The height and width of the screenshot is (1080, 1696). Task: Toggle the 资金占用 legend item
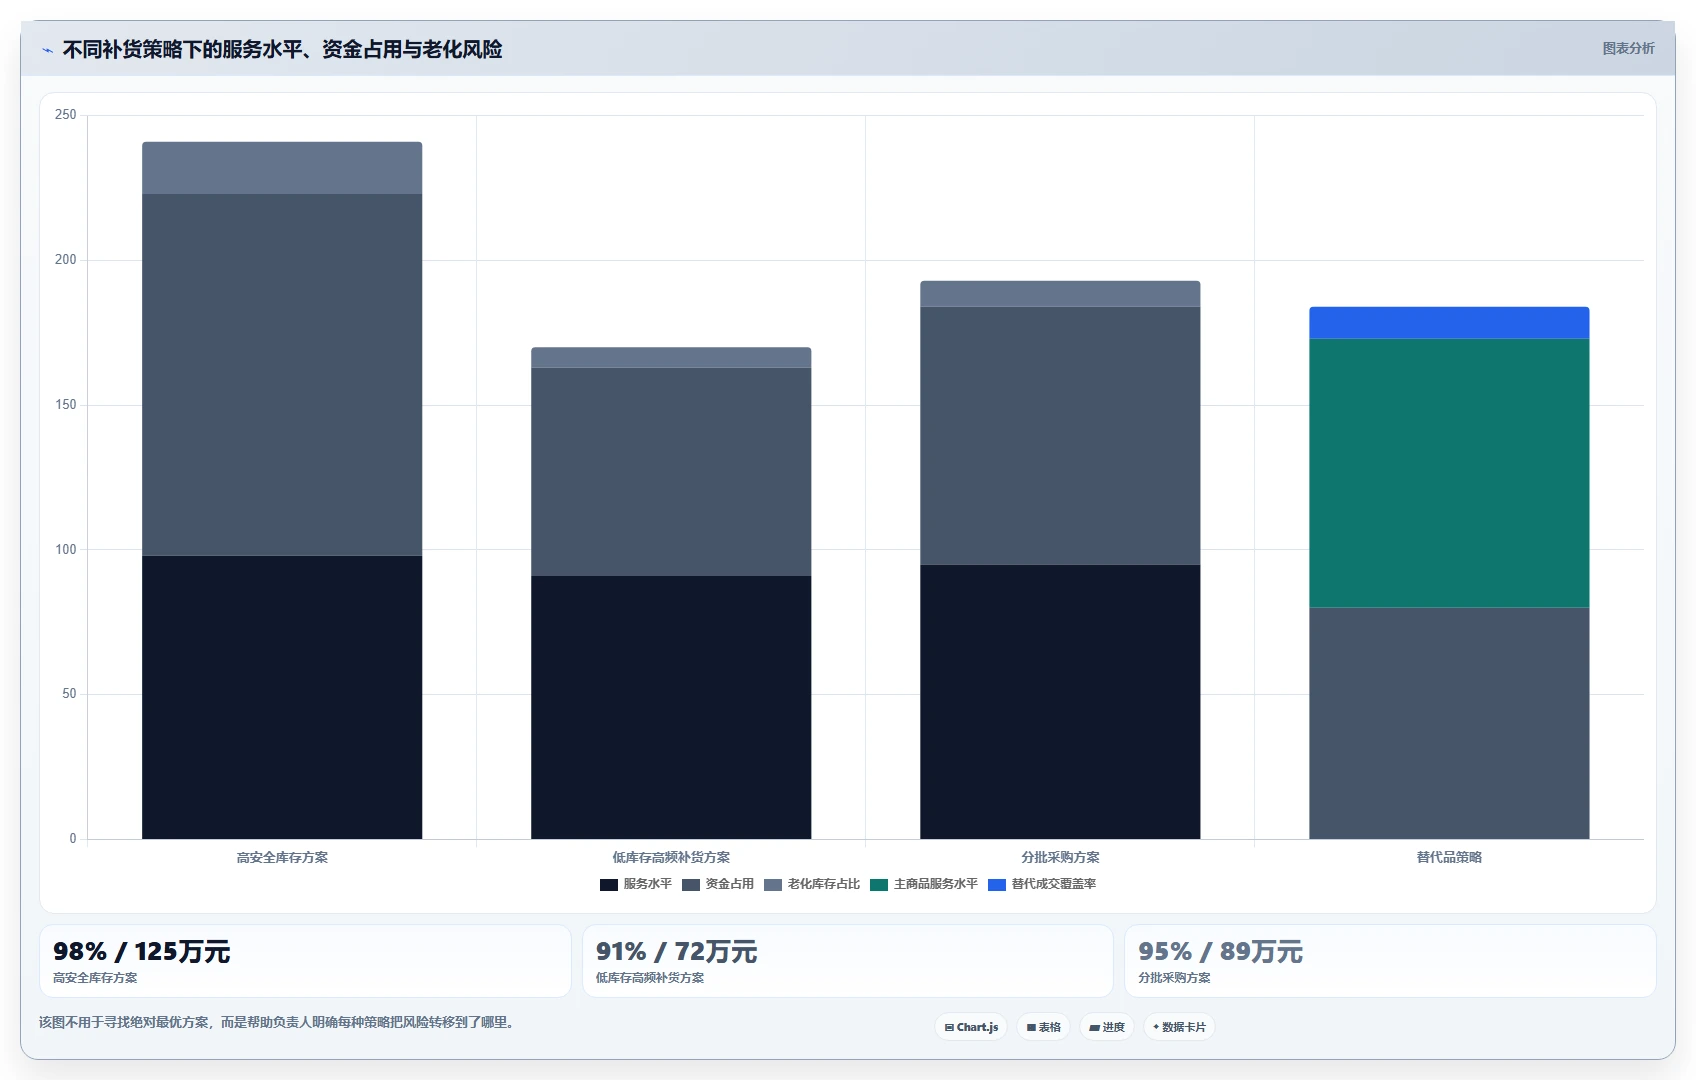pos(718,884)
